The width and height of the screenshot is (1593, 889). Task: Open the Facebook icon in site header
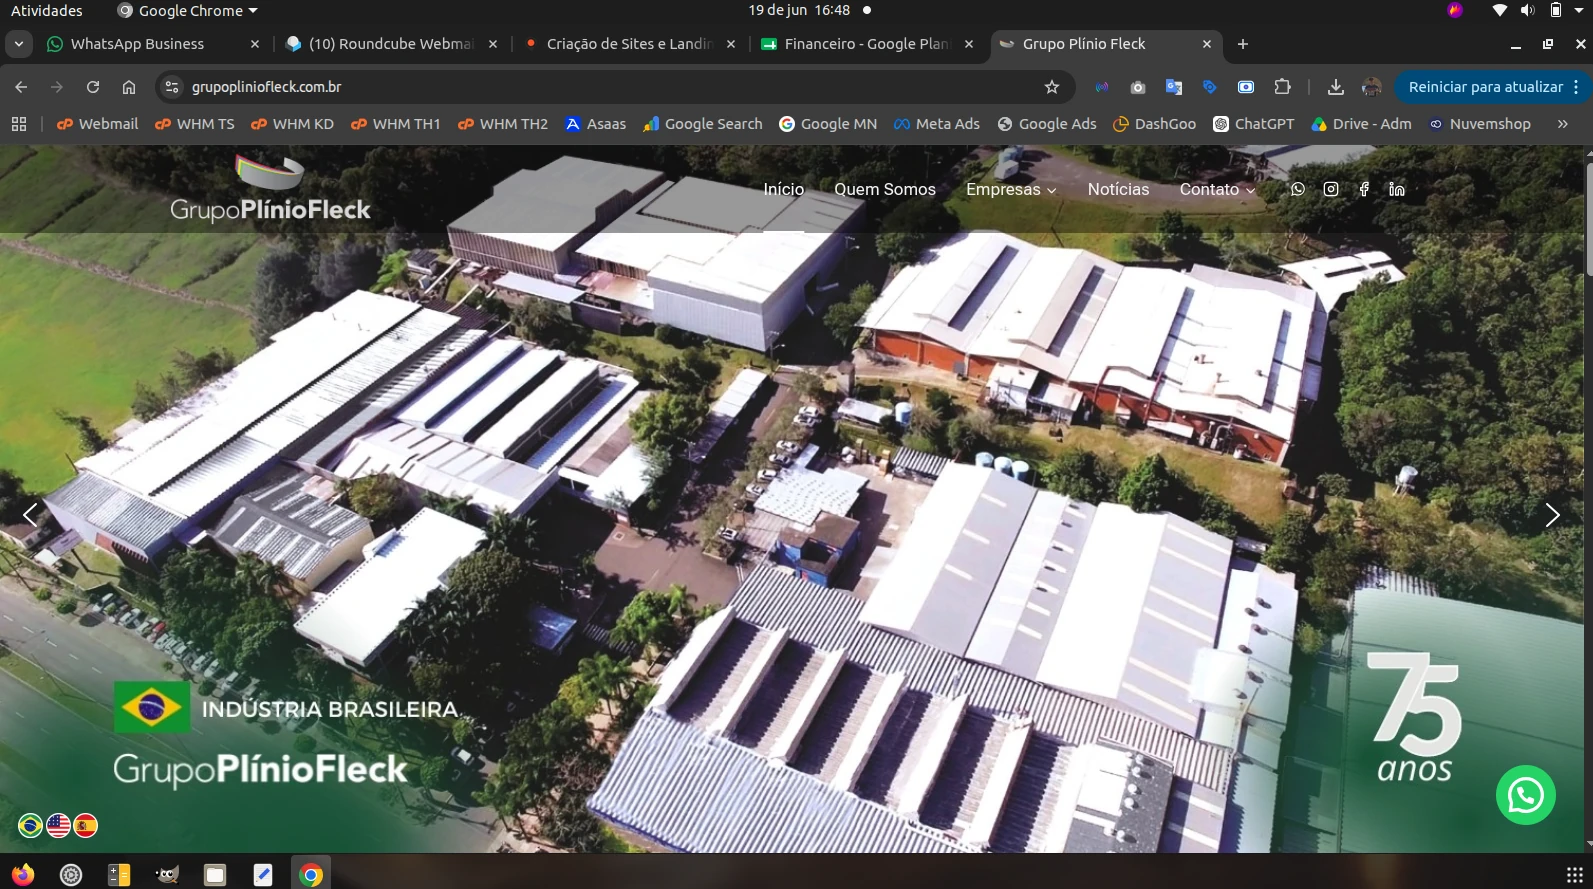[1364, 189]
